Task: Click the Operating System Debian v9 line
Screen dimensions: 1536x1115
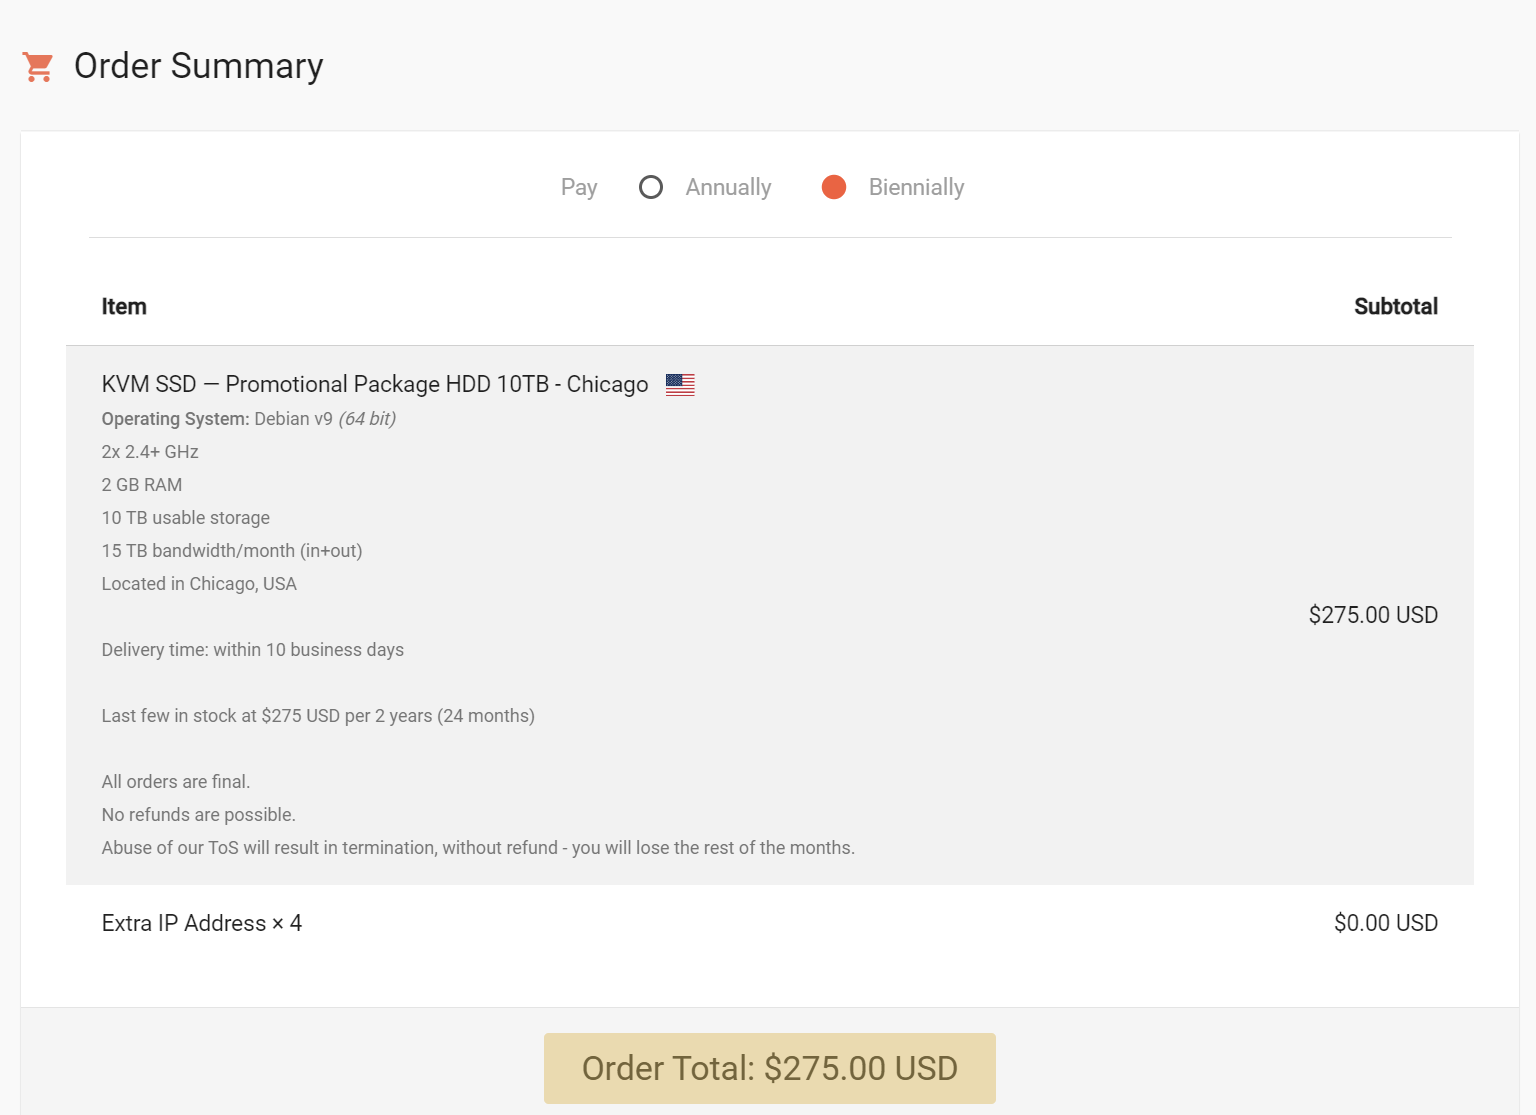Action: tap(248, 419)
